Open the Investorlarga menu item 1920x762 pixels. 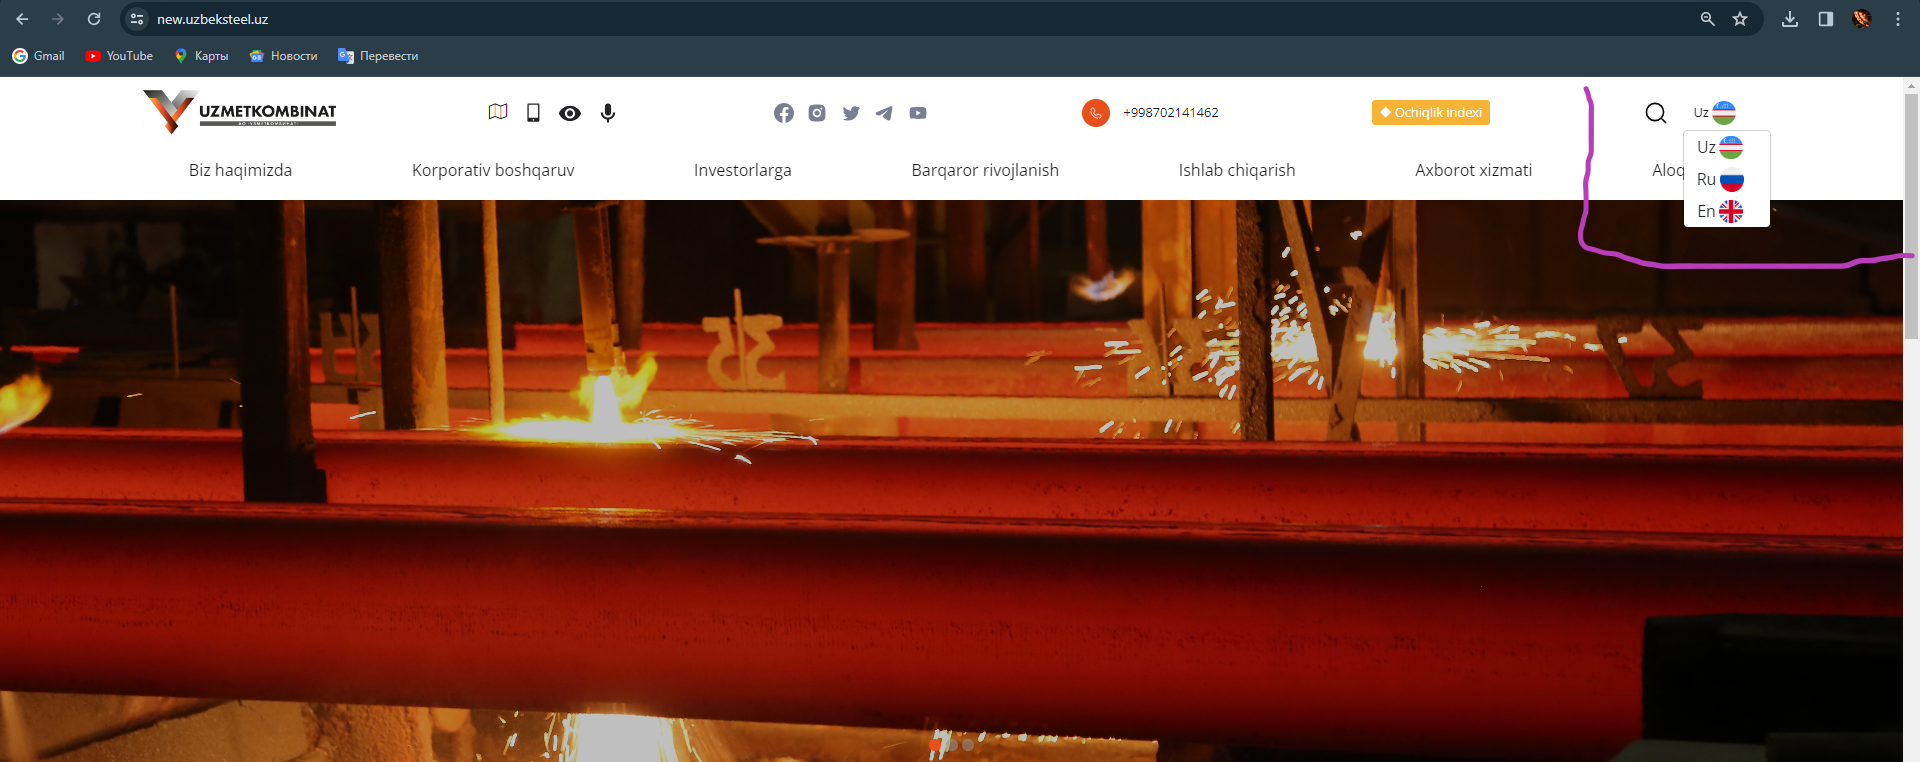tap(742, 170)
